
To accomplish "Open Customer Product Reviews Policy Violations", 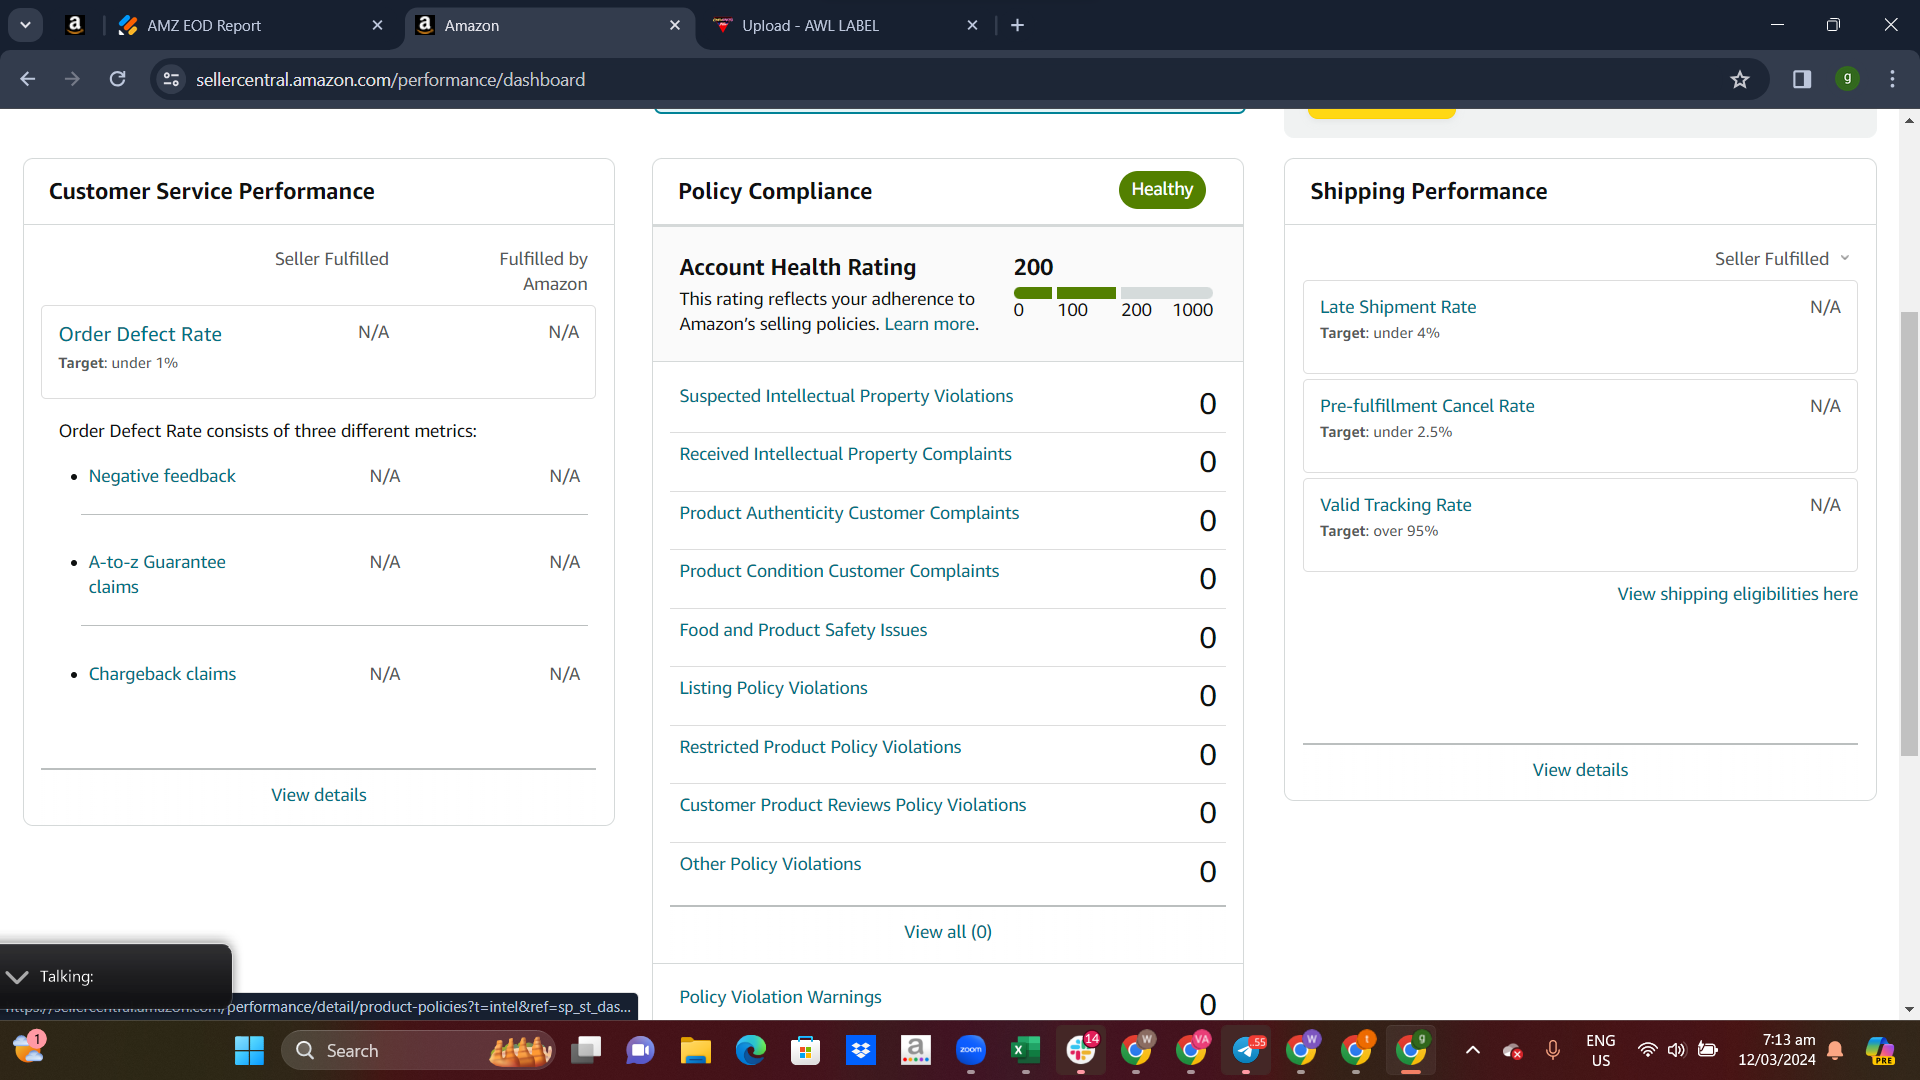I will (853, 805).
